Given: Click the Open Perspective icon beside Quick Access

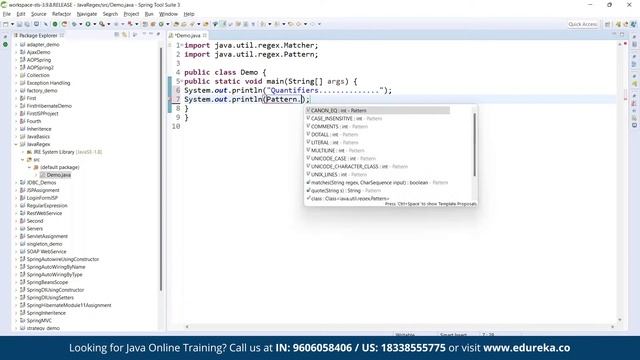Looking at the screenshot, I should (x=607, y=24).
